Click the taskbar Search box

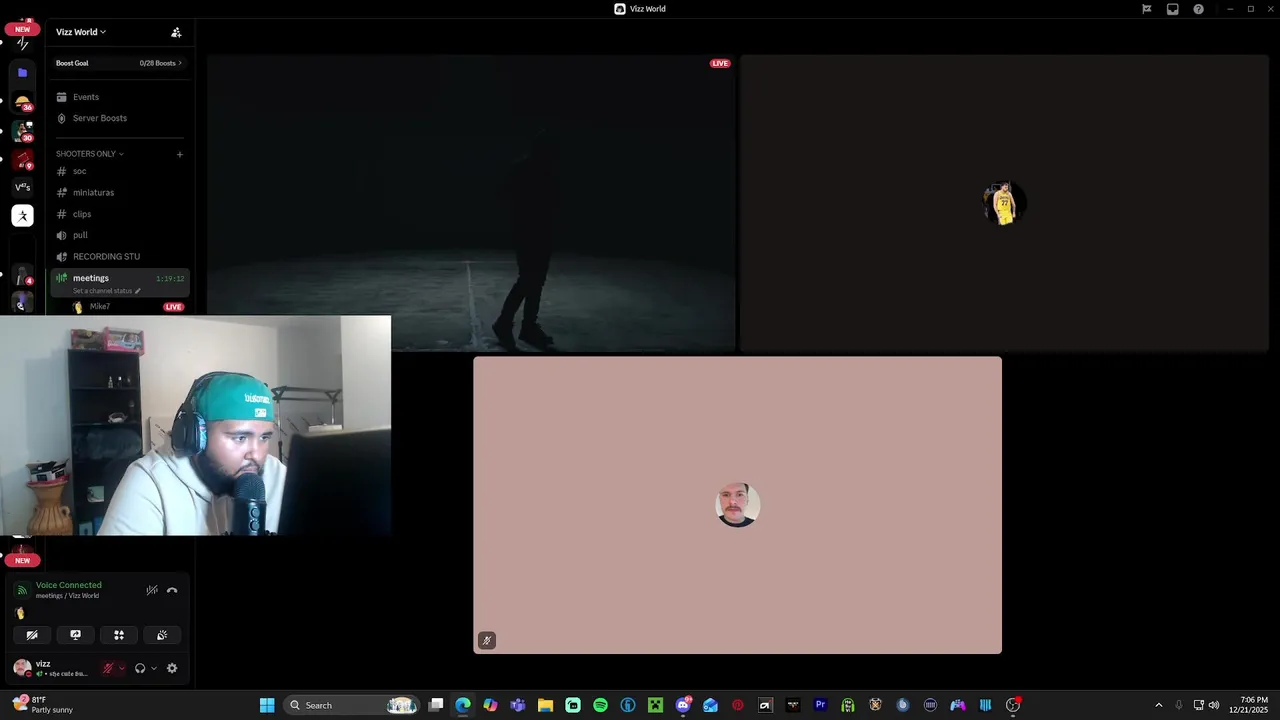pyautogui.click(x=351, y=705)
